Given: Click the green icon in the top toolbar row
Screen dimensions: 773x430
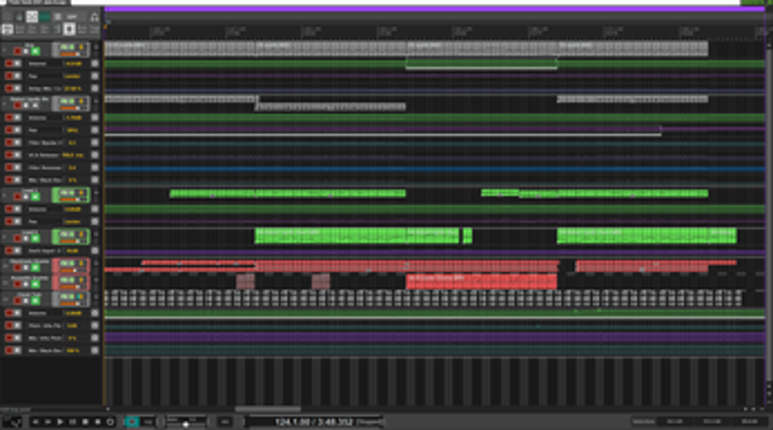Looking at the screenshot, I should point(45,17).
